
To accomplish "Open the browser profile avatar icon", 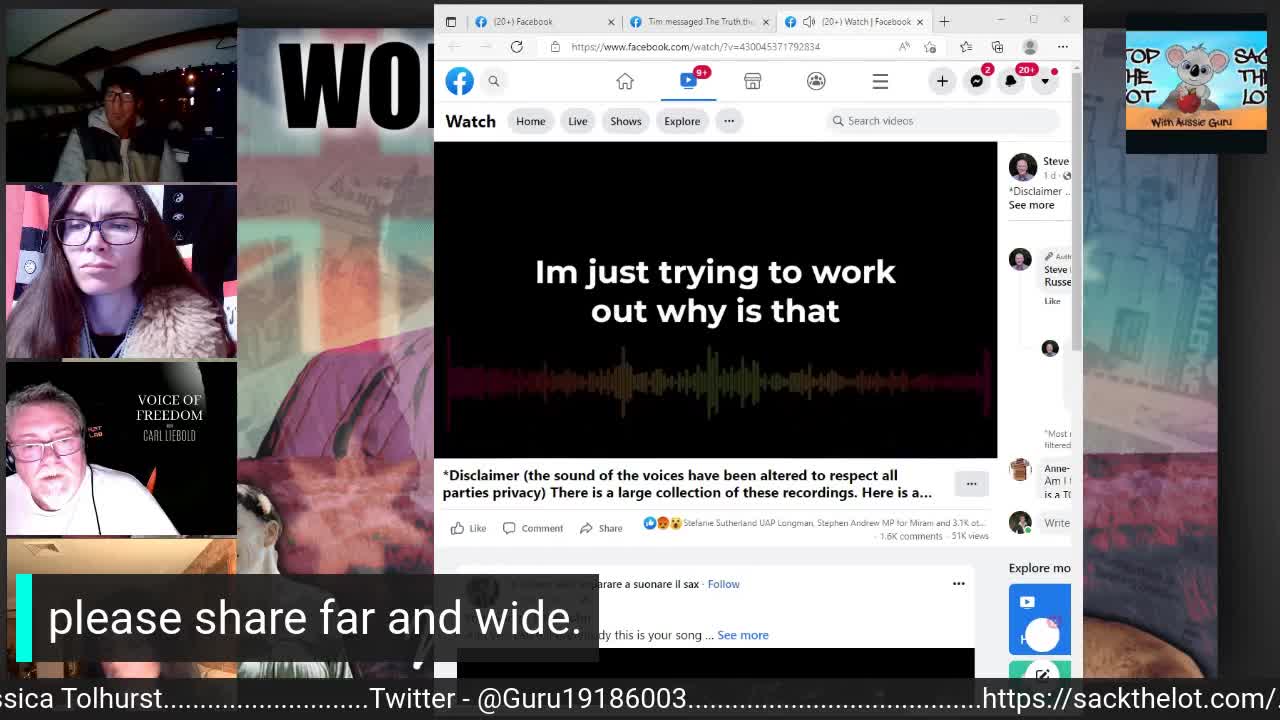I will 1030,47.
